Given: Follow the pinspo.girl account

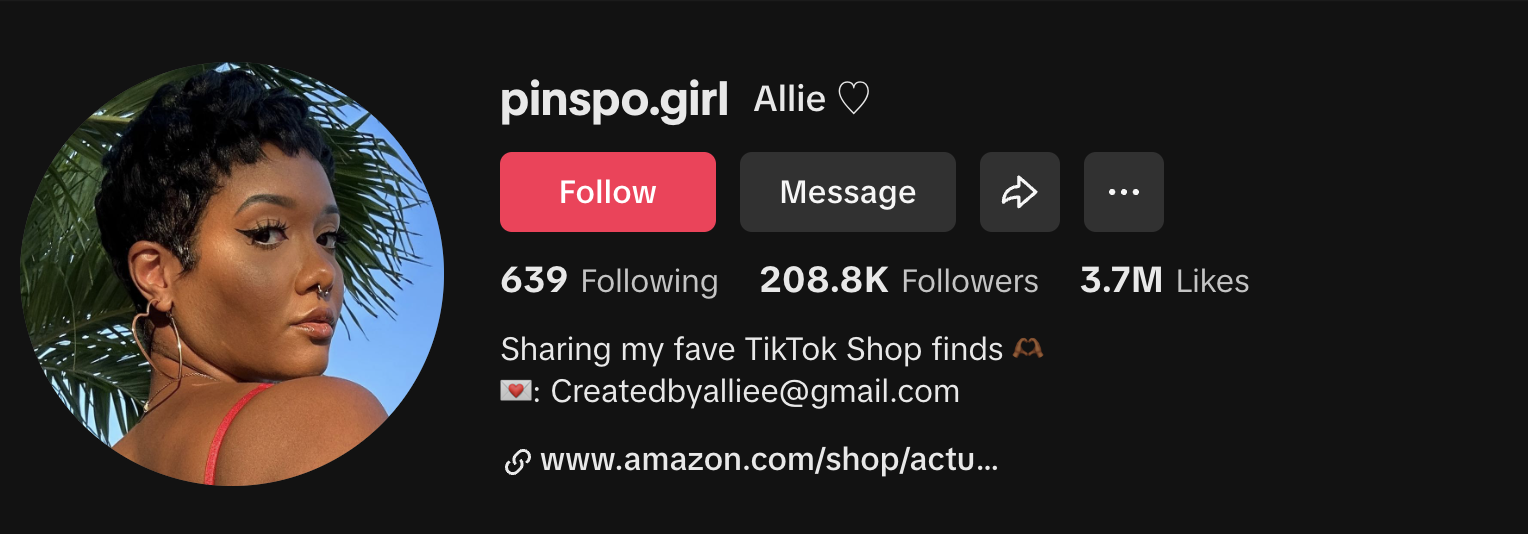Looking at the screenshot, I should point(608,192).
